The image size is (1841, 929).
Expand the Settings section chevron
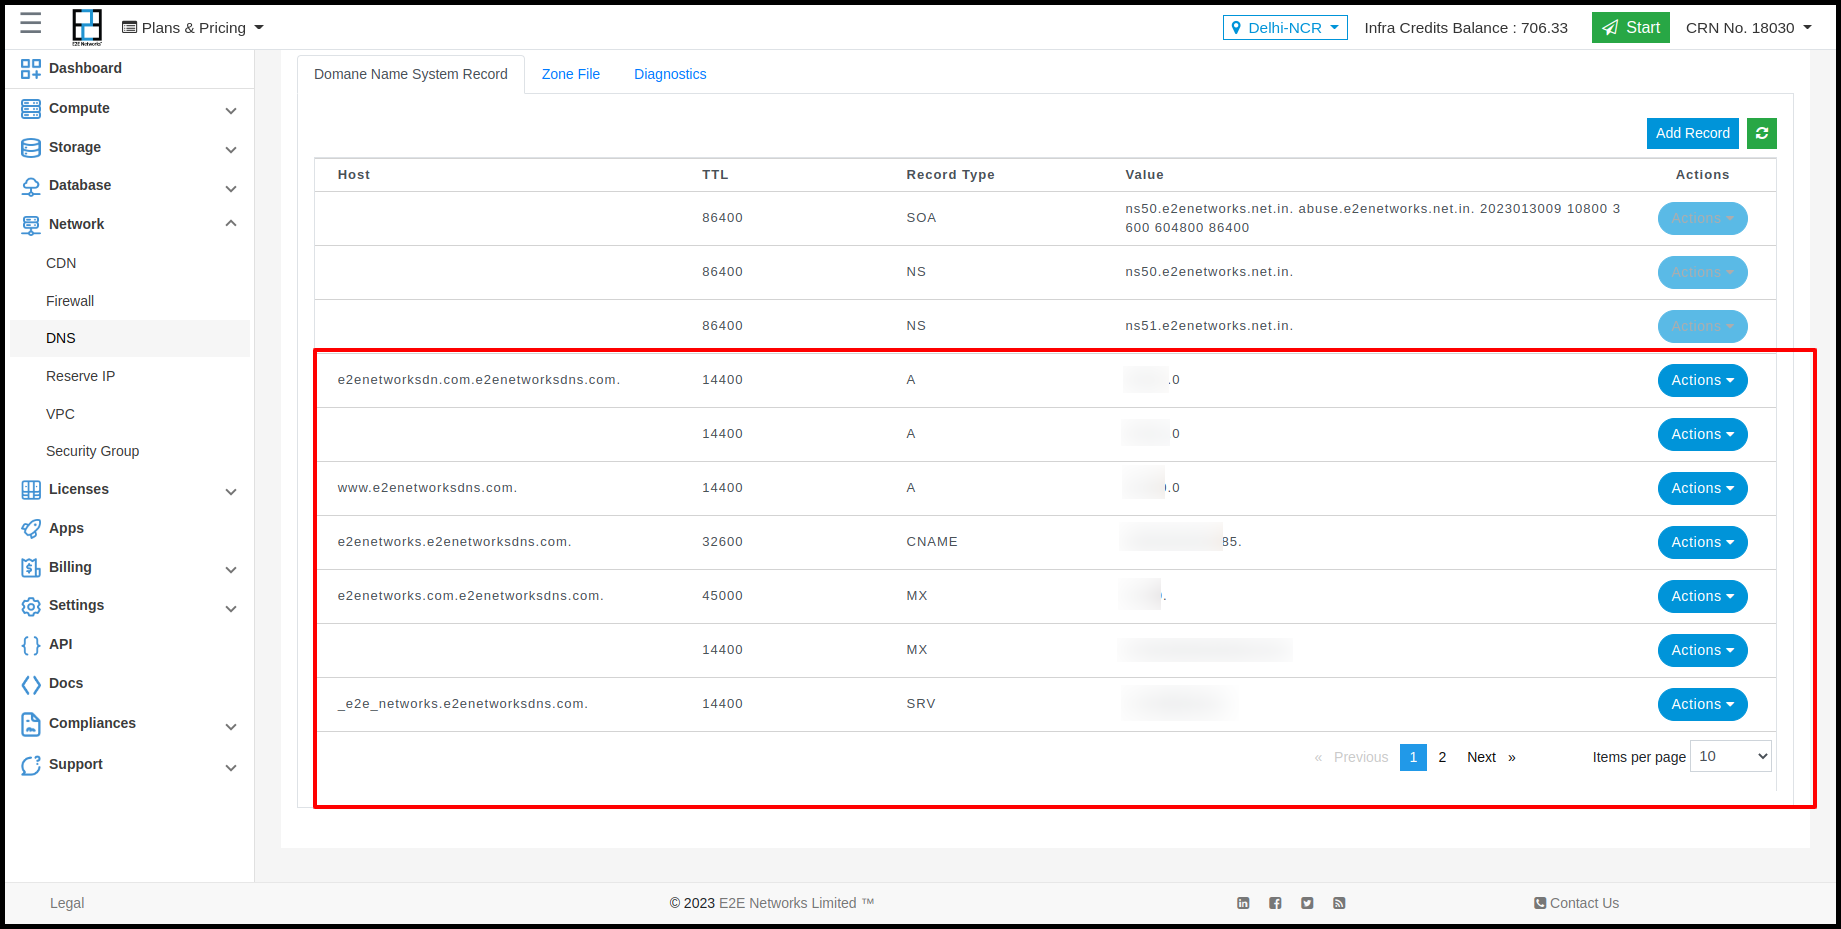pyautogui.click(x=231, y=608)
